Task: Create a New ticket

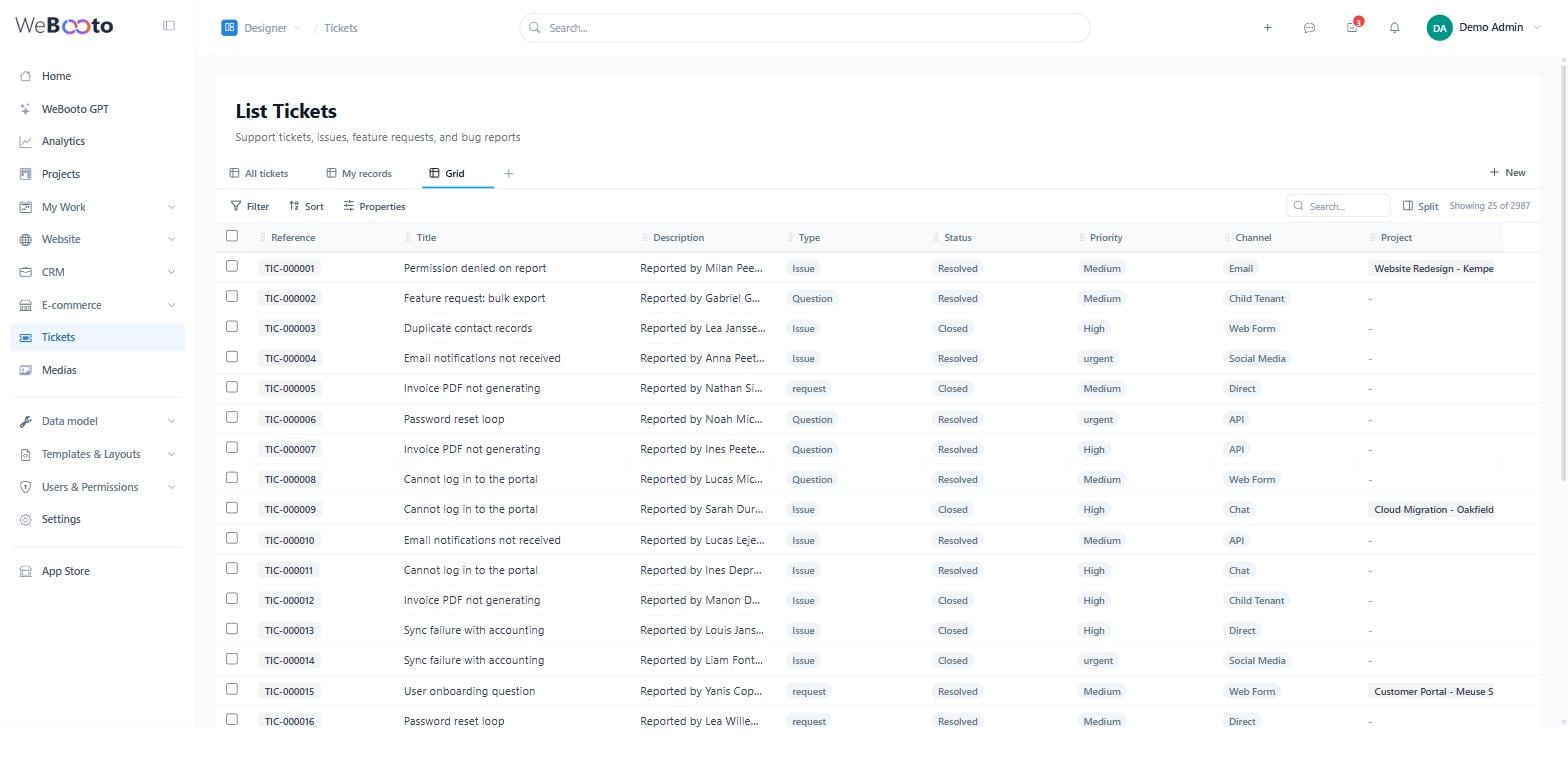Action: click(1508, 172)
